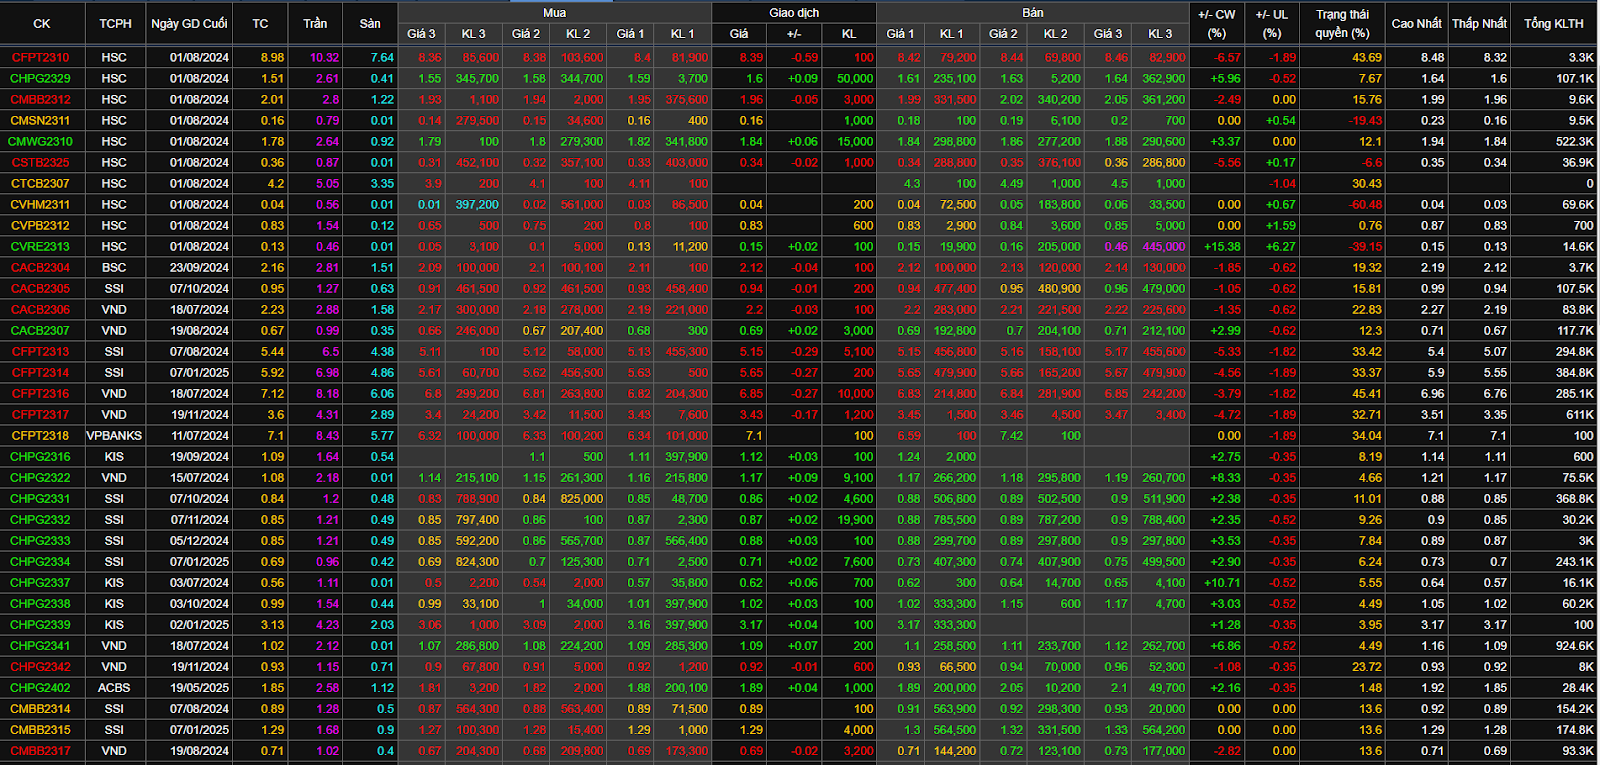Click the Giao dịch group header
The image size is (1600, 765).
[x=794, y=13]
